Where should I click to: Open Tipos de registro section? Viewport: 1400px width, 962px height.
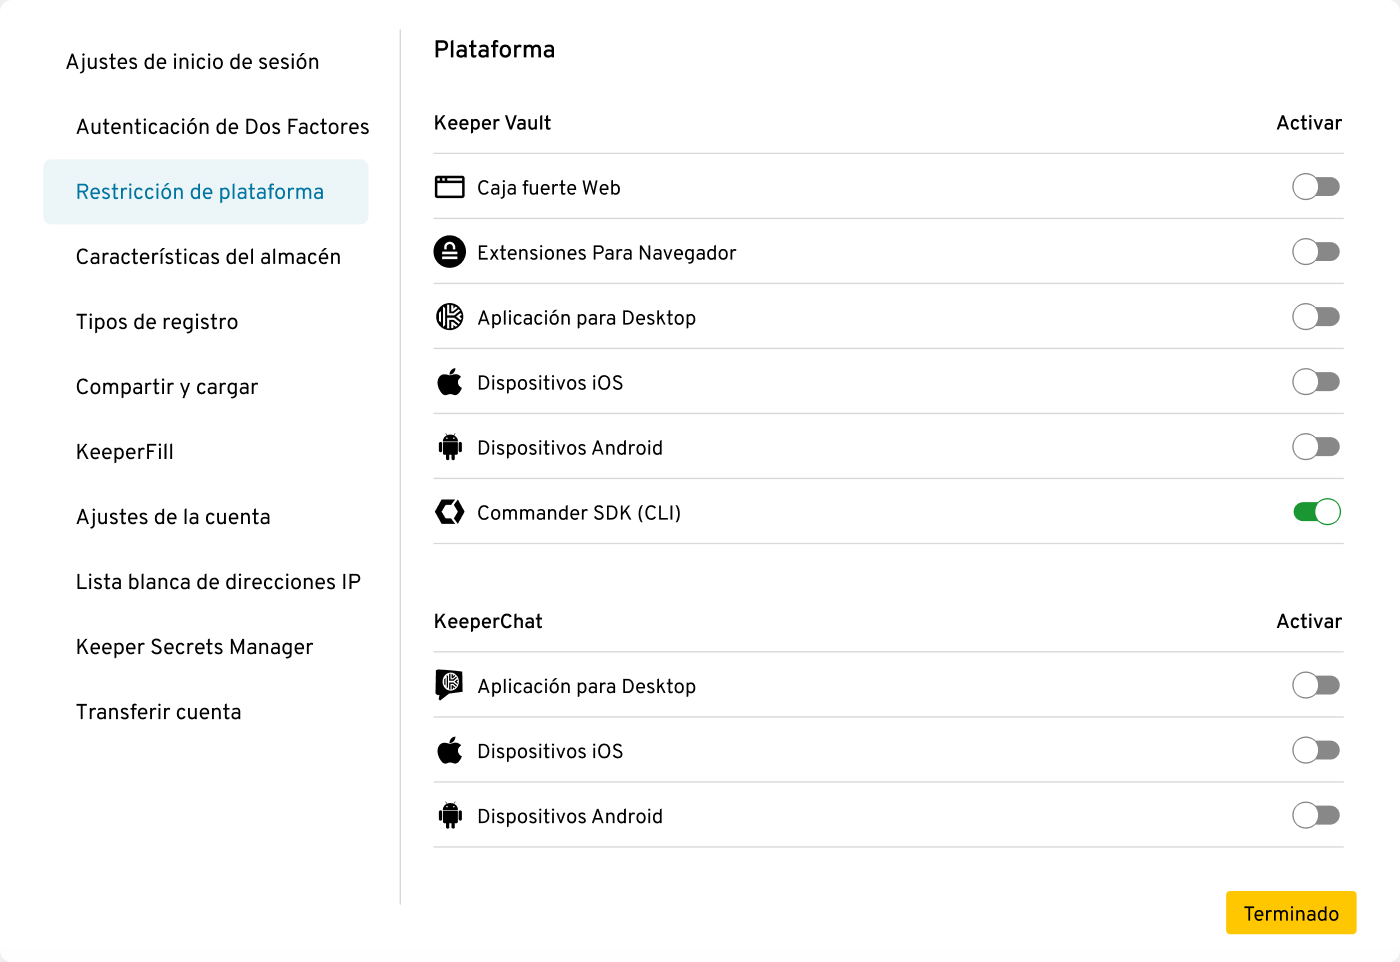click(157, 322)
